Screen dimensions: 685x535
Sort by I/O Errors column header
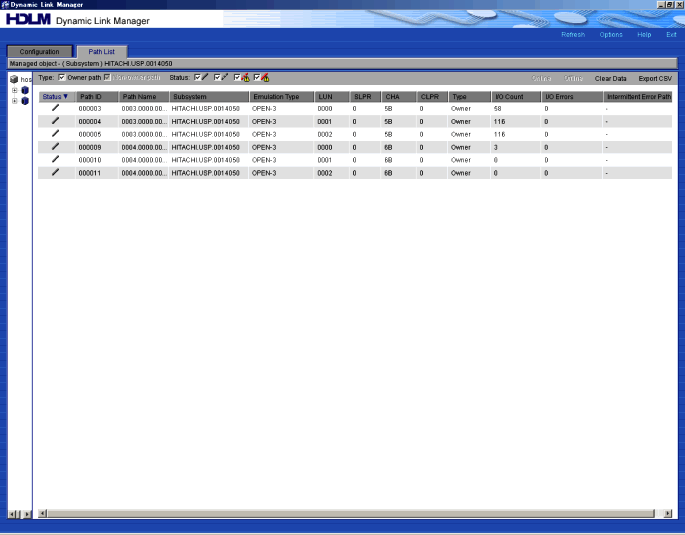pyautogui.click(x=572, y=97)
